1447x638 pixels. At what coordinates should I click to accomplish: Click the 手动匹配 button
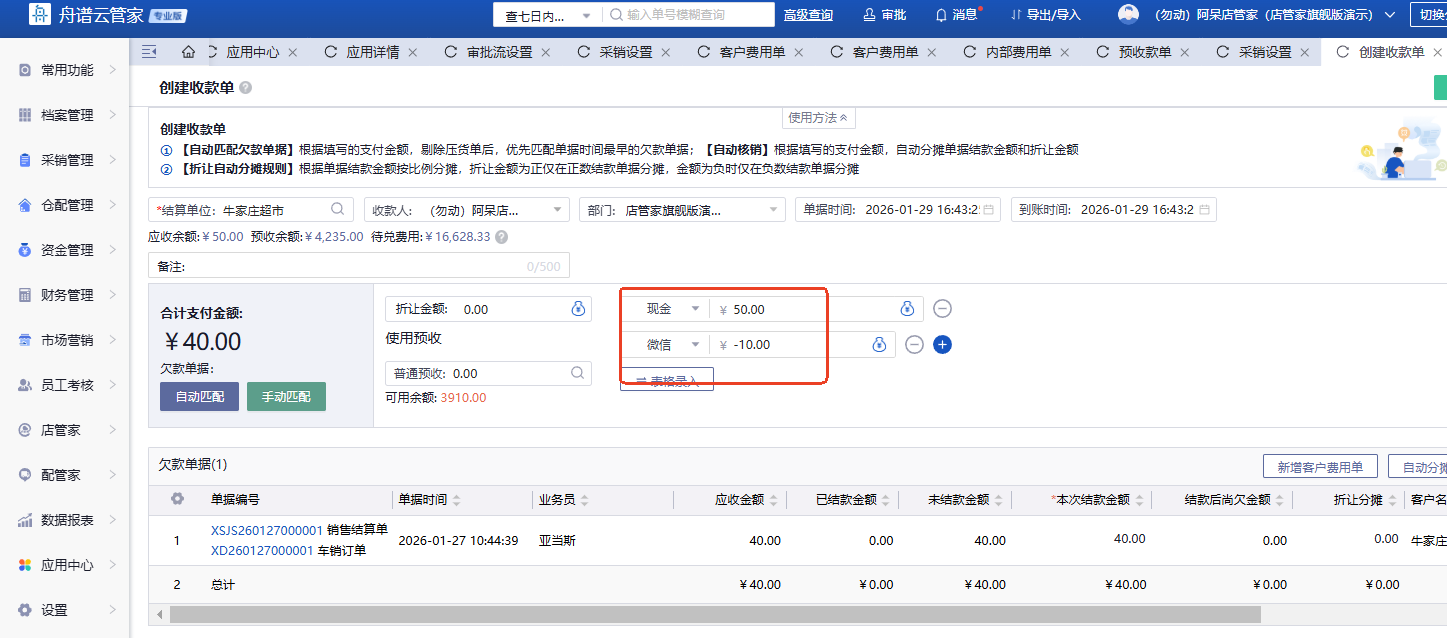[286, 396]
